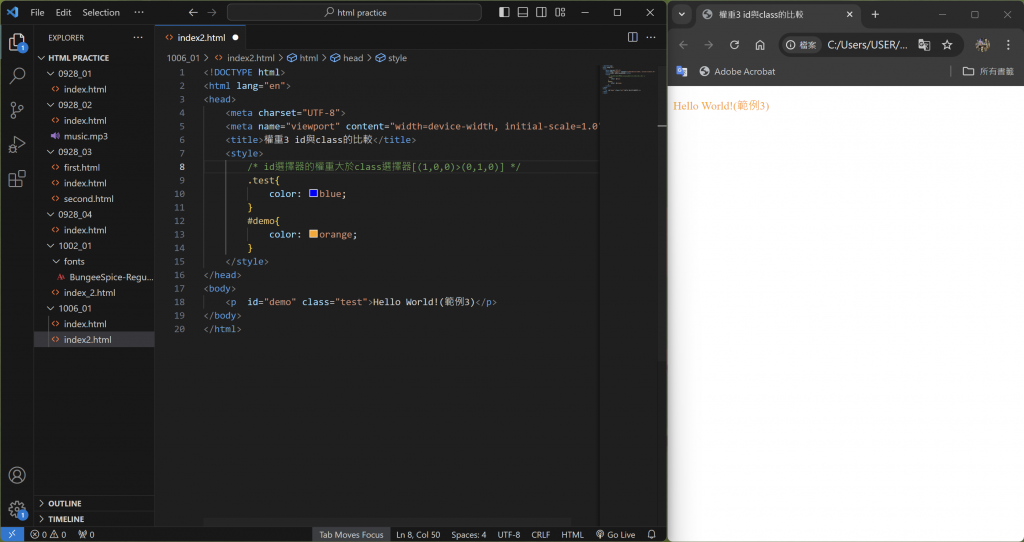
Task: Toggle the bottom panel layout button
Action: pos(521,12)
